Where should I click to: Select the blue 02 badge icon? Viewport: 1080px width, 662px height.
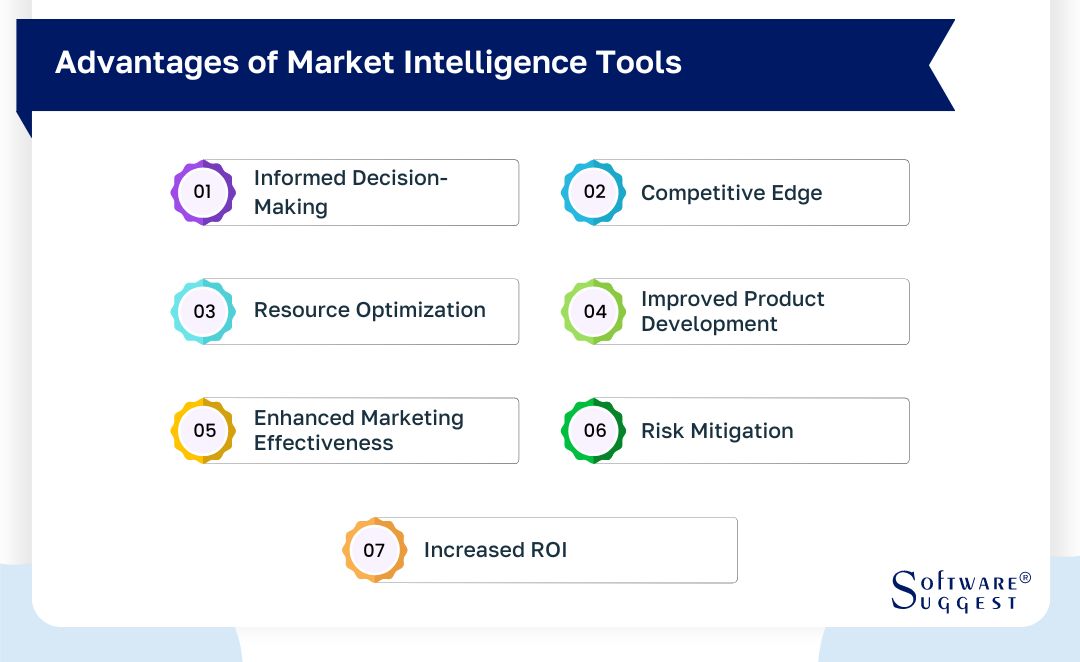pos(594,192)
